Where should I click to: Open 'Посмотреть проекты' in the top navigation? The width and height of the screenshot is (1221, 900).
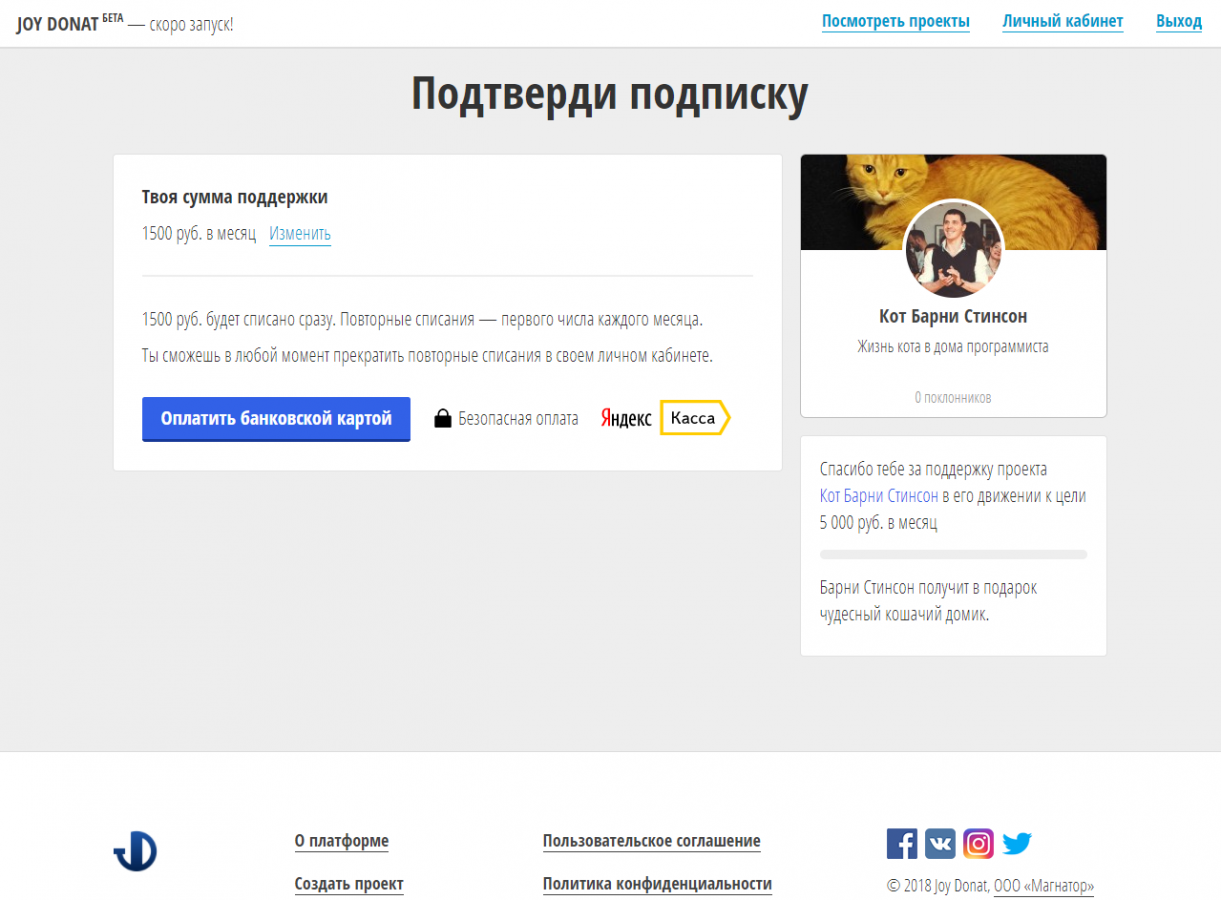pos(895,22)
